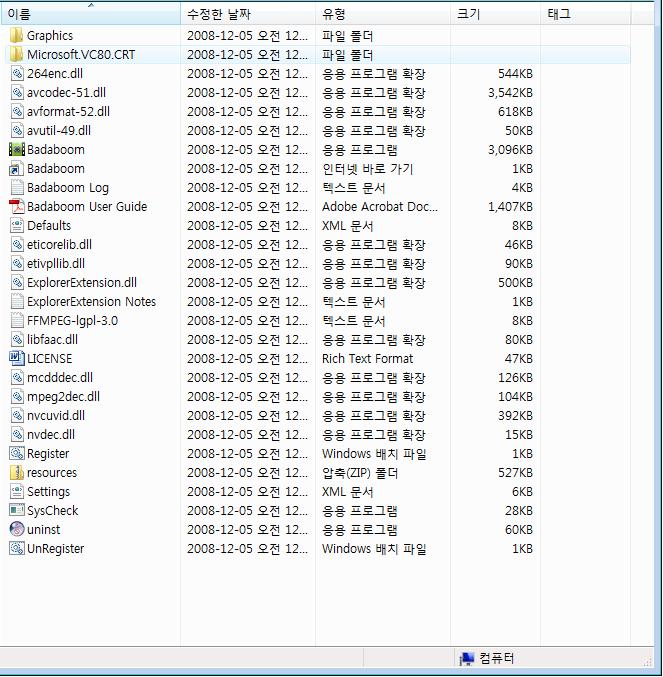This screenshot has height=677, width=663.
Task: Click the computer icon in status bar
Action: tap(467, 658)
